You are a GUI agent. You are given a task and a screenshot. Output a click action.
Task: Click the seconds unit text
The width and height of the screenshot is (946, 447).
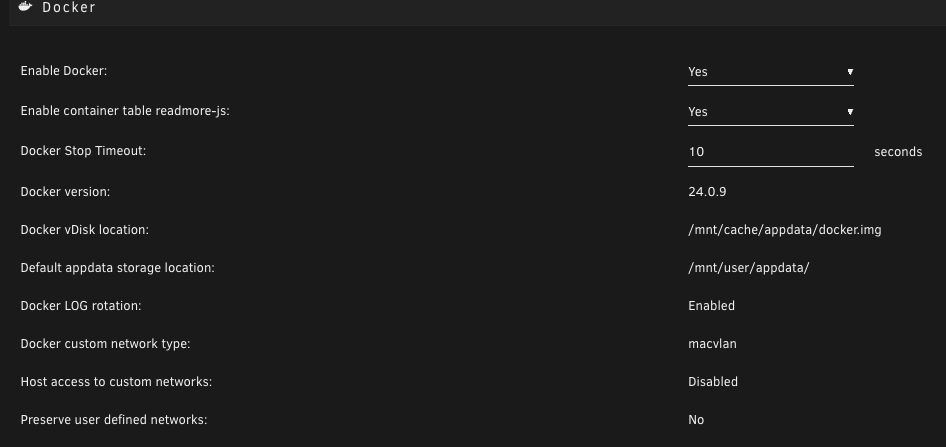pyautogui.click(x=898, y=152)
